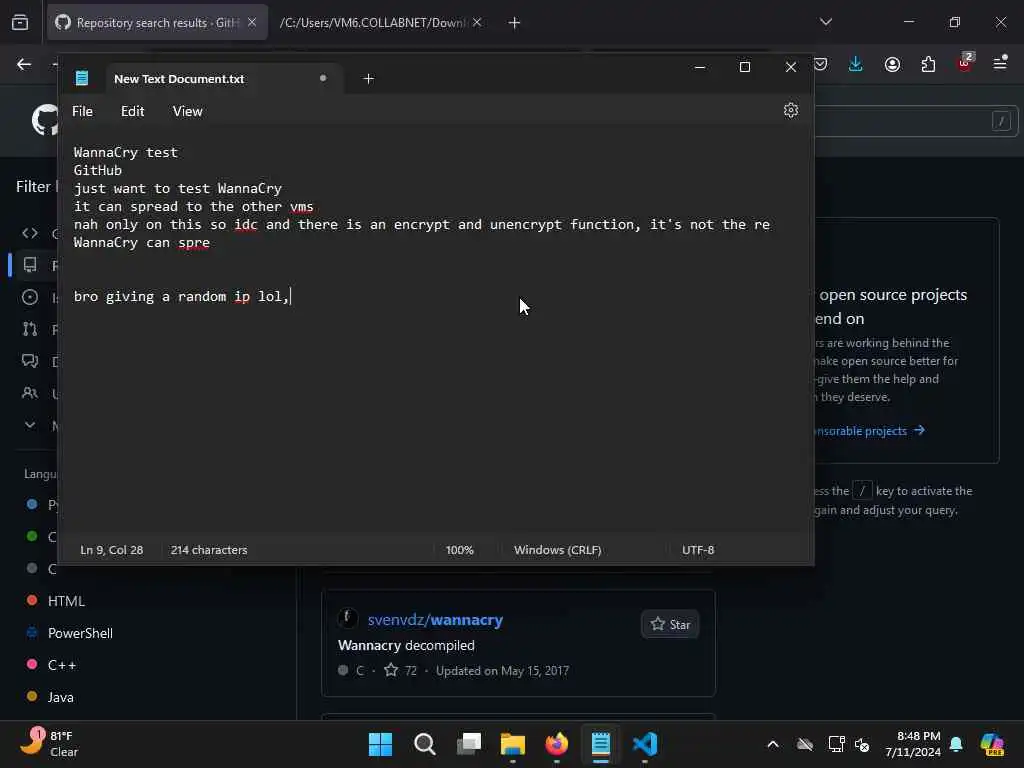Open the View menu in Notepad

point(187,112)
